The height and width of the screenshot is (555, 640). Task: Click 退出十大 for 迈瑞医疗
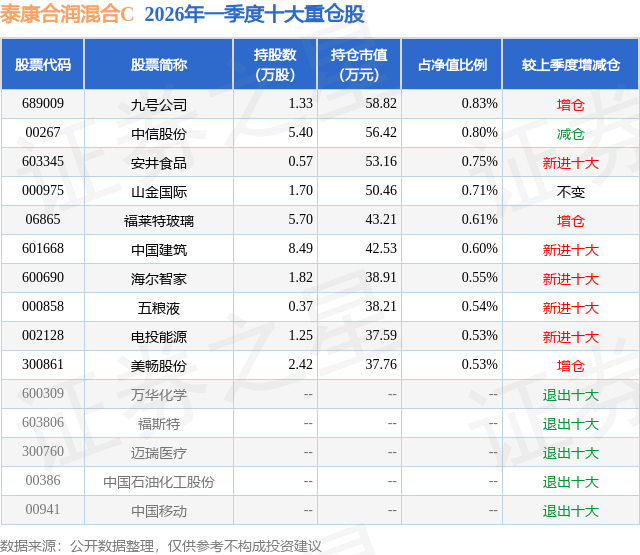point(571,453)
